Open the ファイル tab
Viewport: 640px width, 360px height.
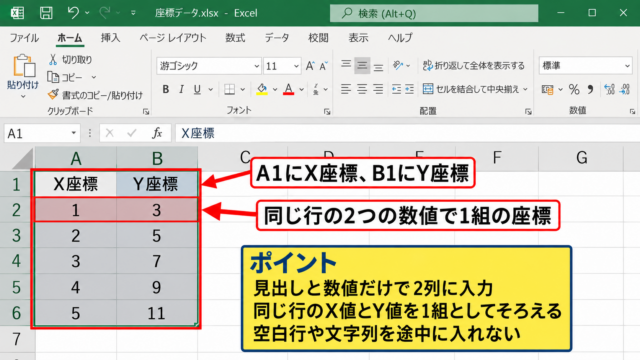tap(24, 38)
